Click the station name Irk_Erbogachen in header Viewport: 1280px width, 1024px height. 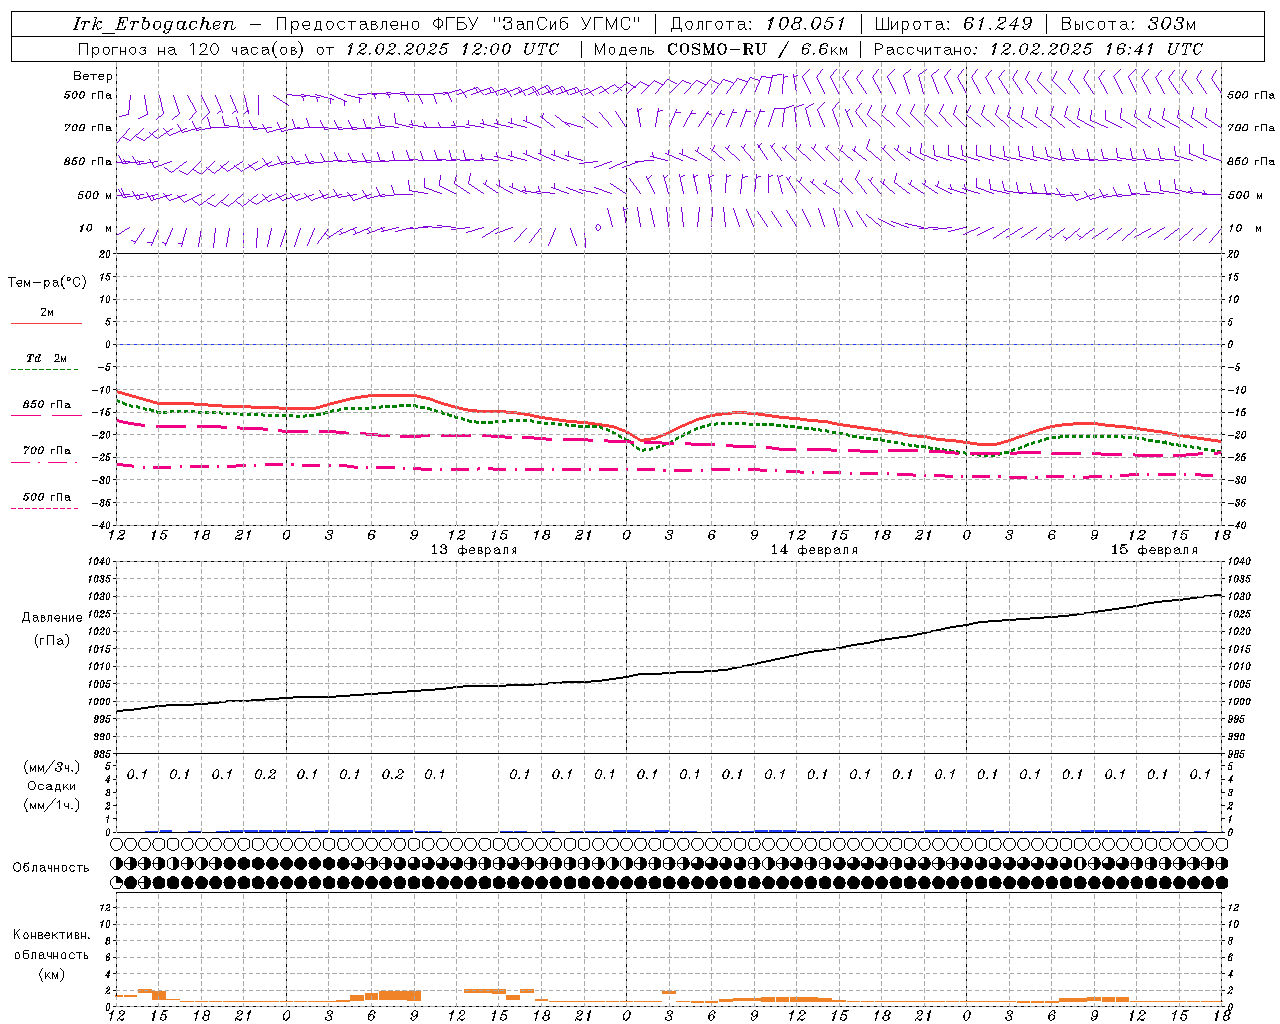[155, 24]
